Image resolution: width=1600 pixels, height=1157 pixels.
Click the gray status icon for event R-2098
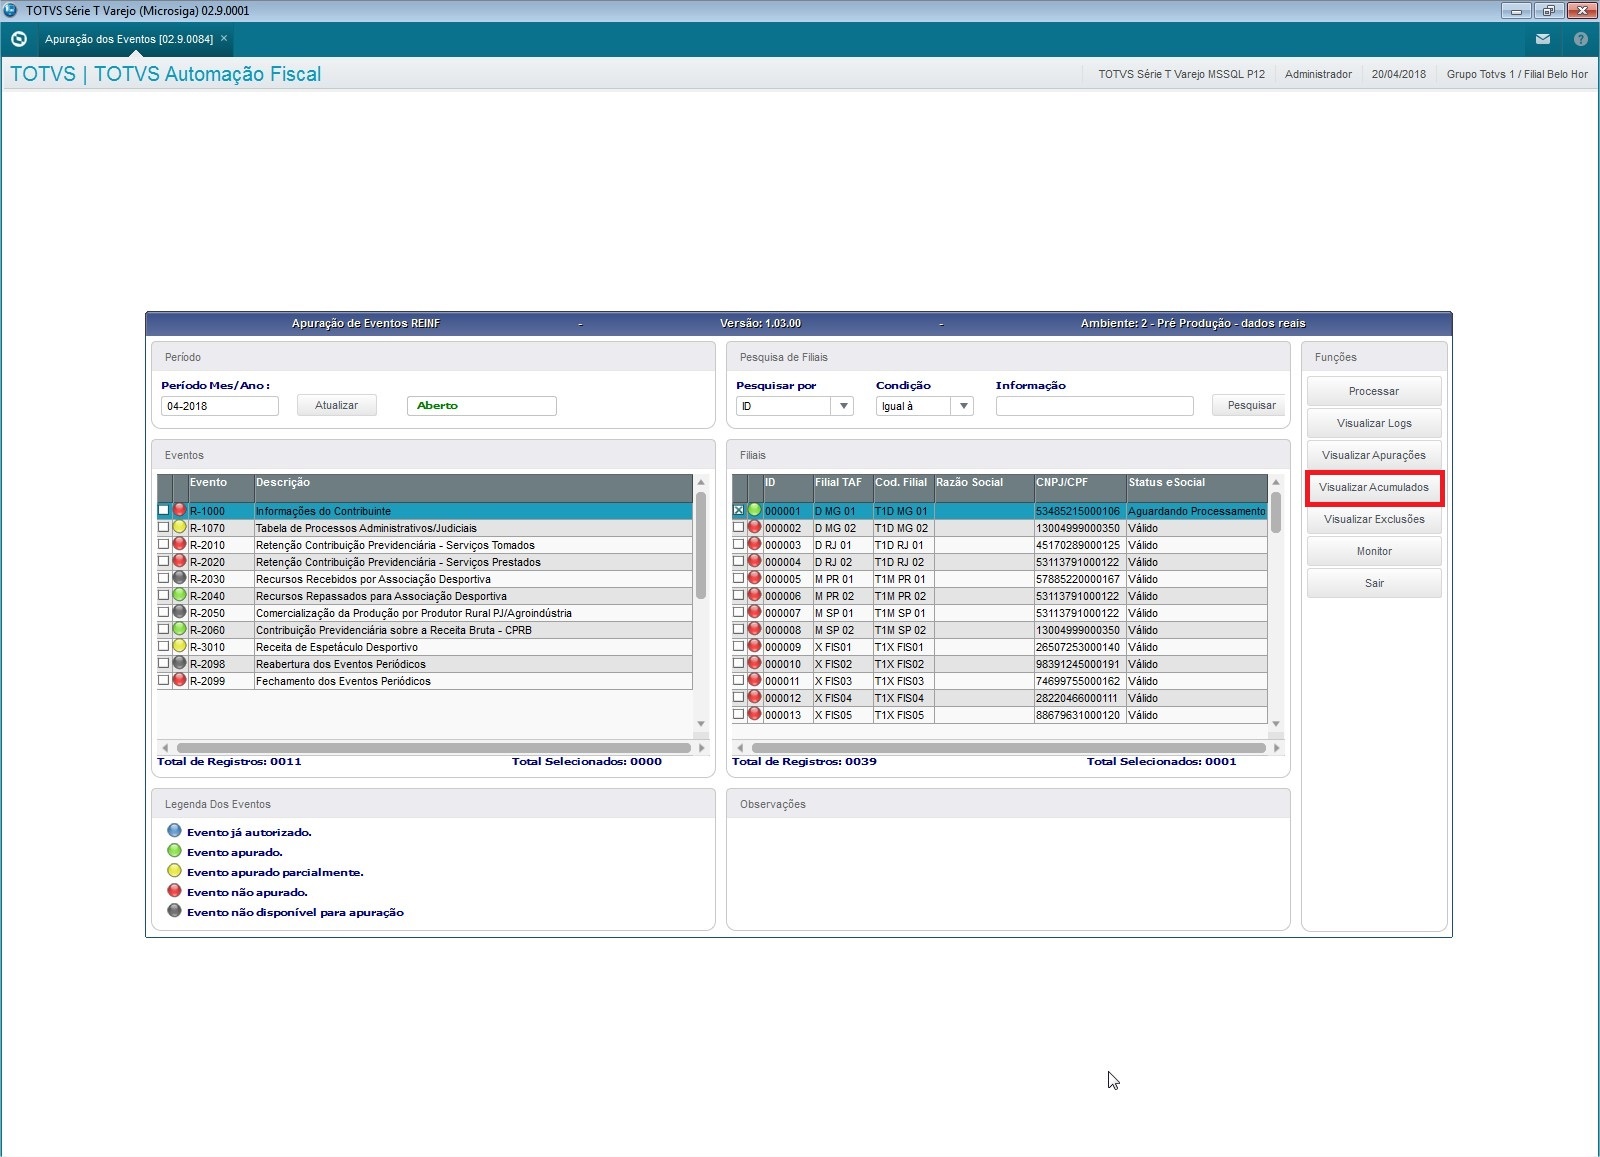(180, 663)
